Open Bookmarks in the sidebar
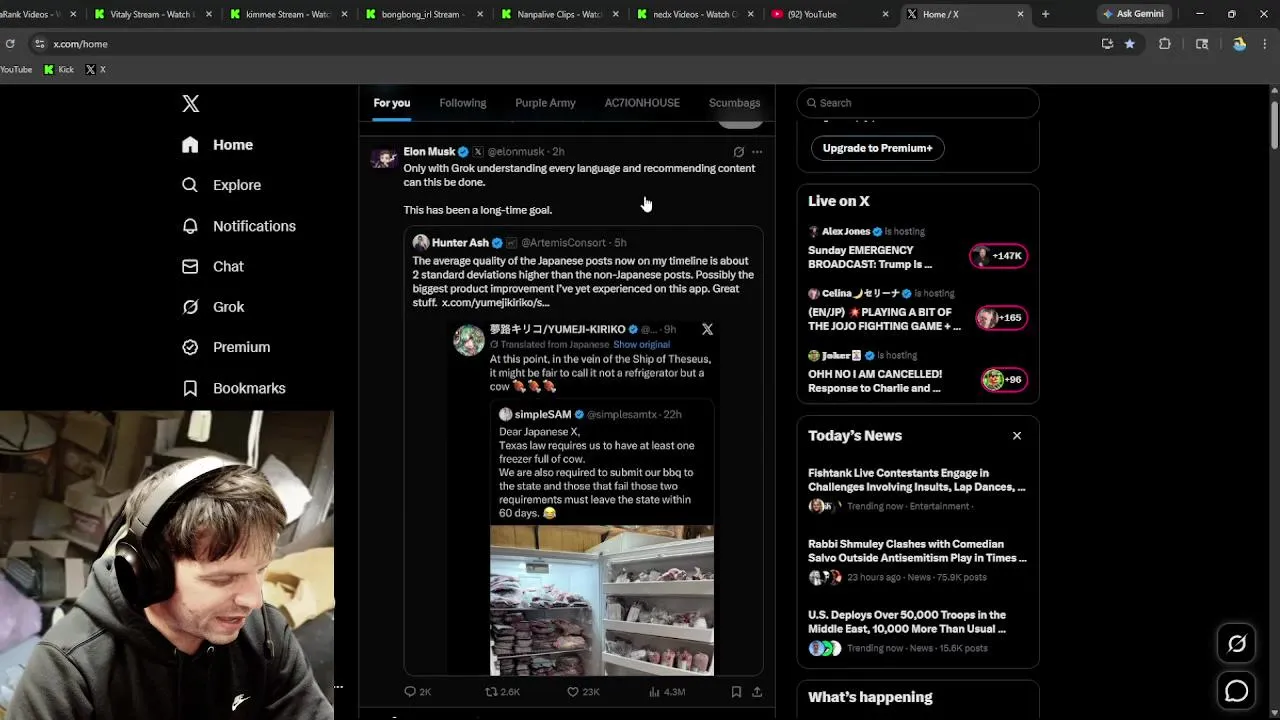 pyautogui.click(x=234, y=388)
